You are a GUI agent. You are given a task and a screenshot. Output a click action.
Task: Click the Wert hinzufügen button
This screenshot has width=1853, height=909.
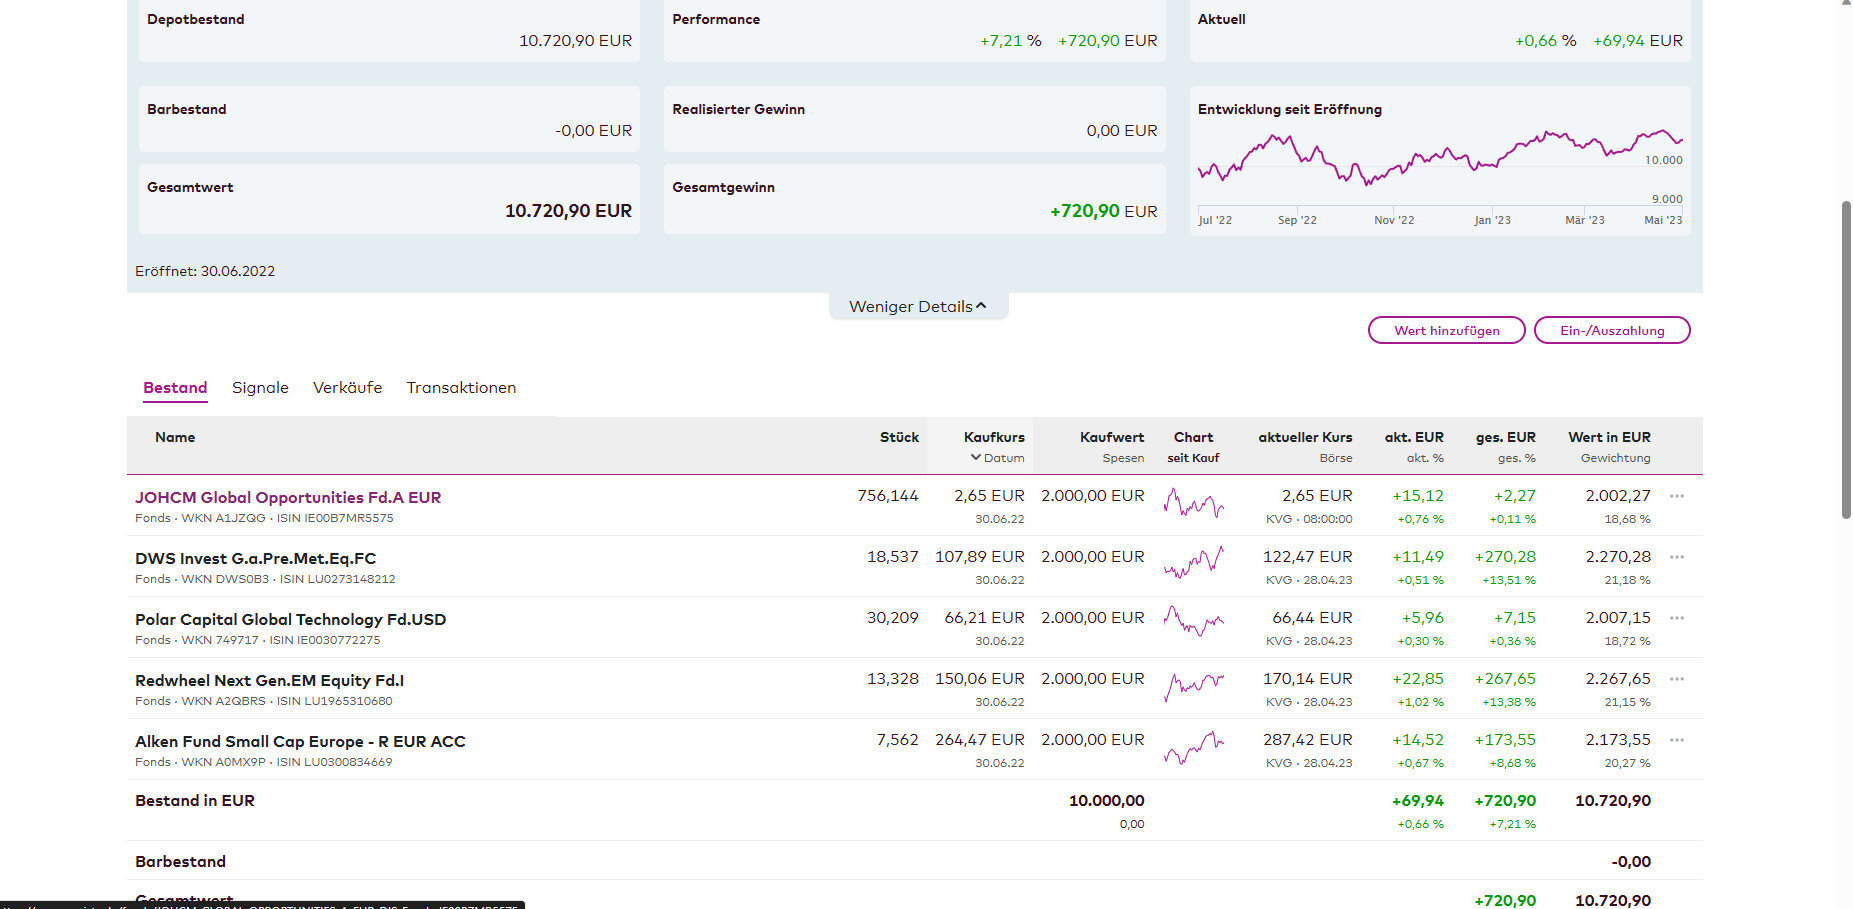coord(1446,330)
